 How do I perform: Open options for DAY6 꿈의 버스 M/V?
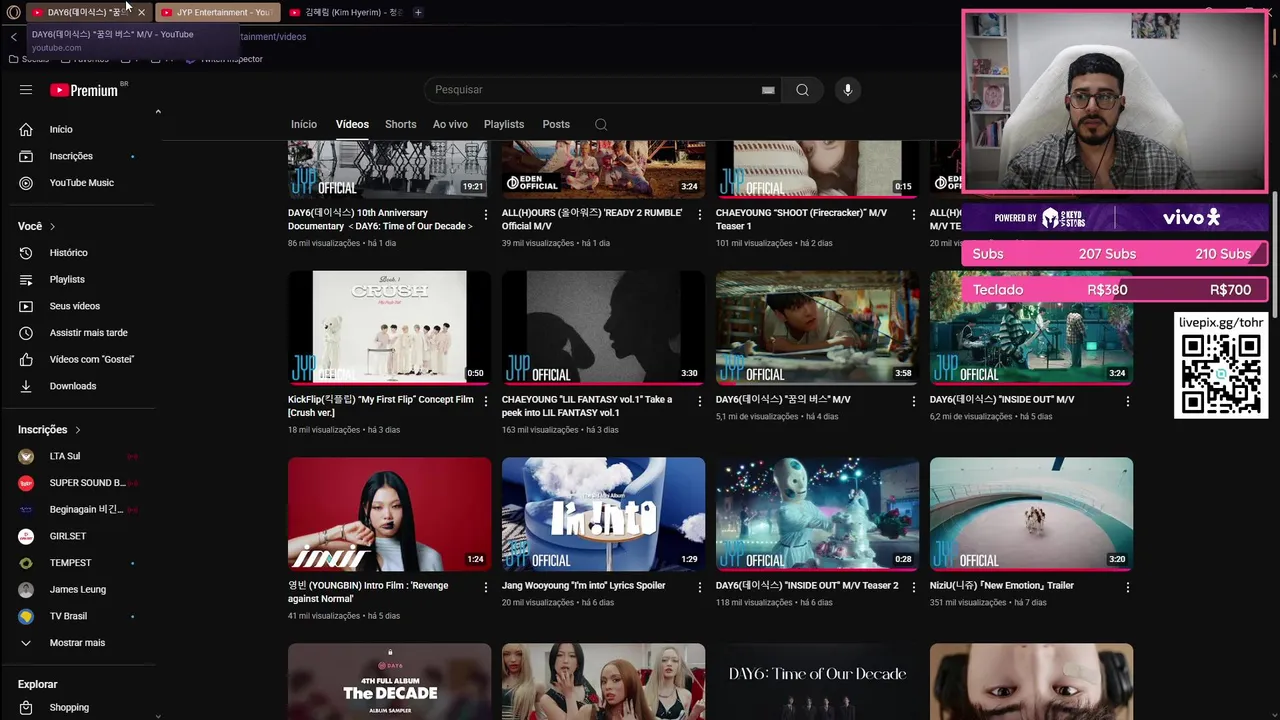coord(913,401)
